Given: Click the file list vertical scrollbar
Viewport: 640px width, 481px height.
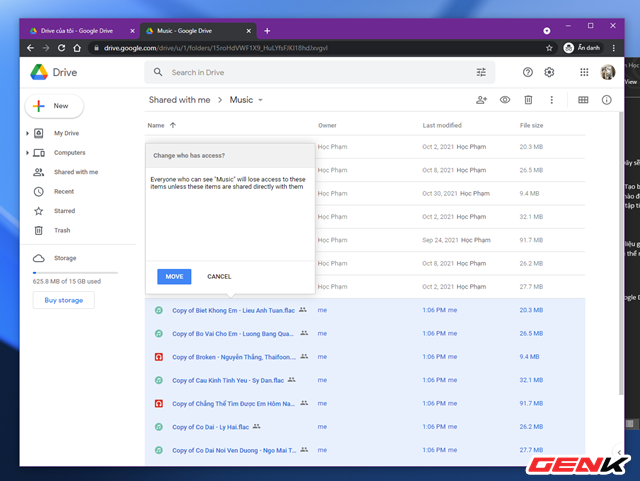Looking at the screenshot, I should click(x=621, y=253).
